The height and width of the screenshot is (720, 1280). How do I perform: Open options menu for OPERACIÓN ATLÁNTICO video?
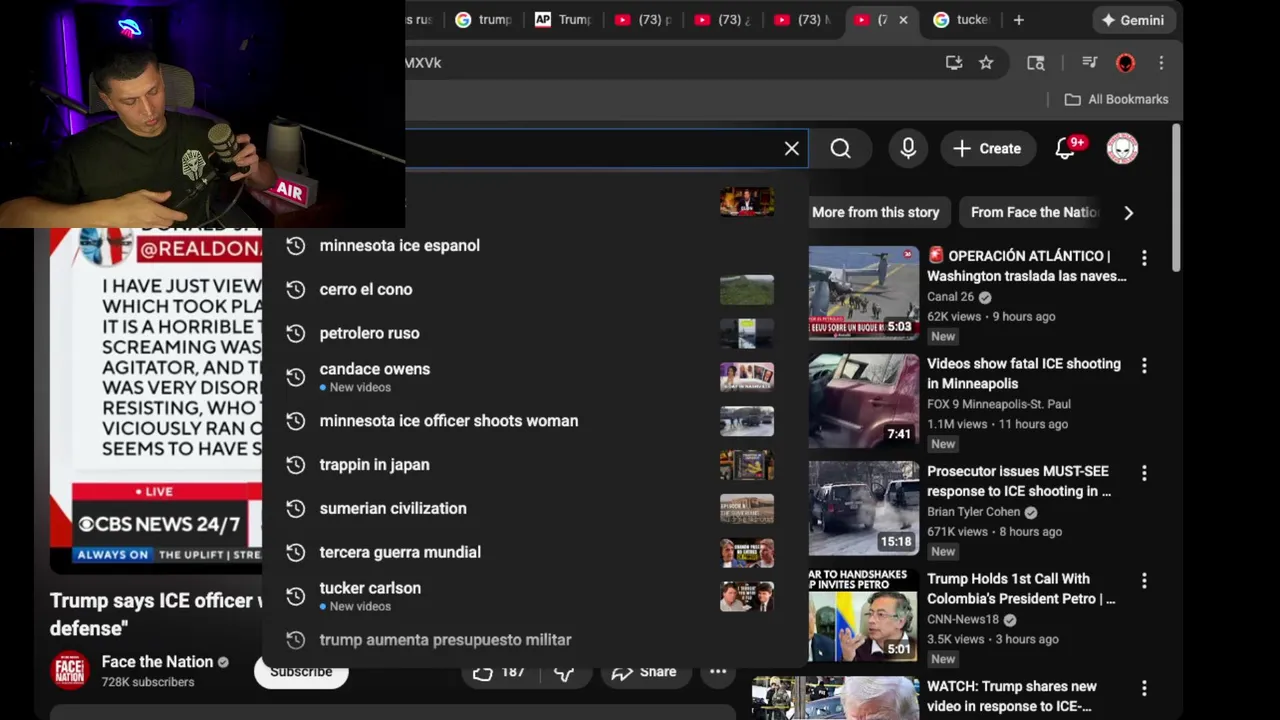point(1144,258)
